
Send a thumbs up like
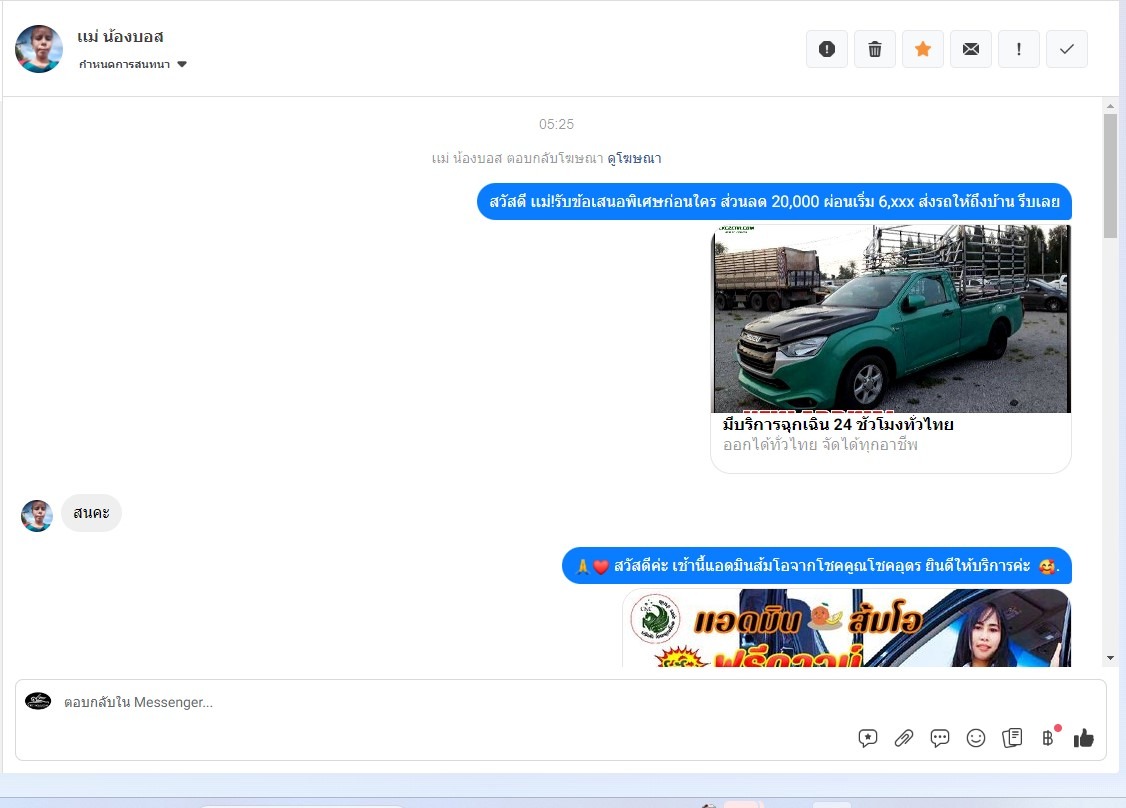tap(1084, 738)
